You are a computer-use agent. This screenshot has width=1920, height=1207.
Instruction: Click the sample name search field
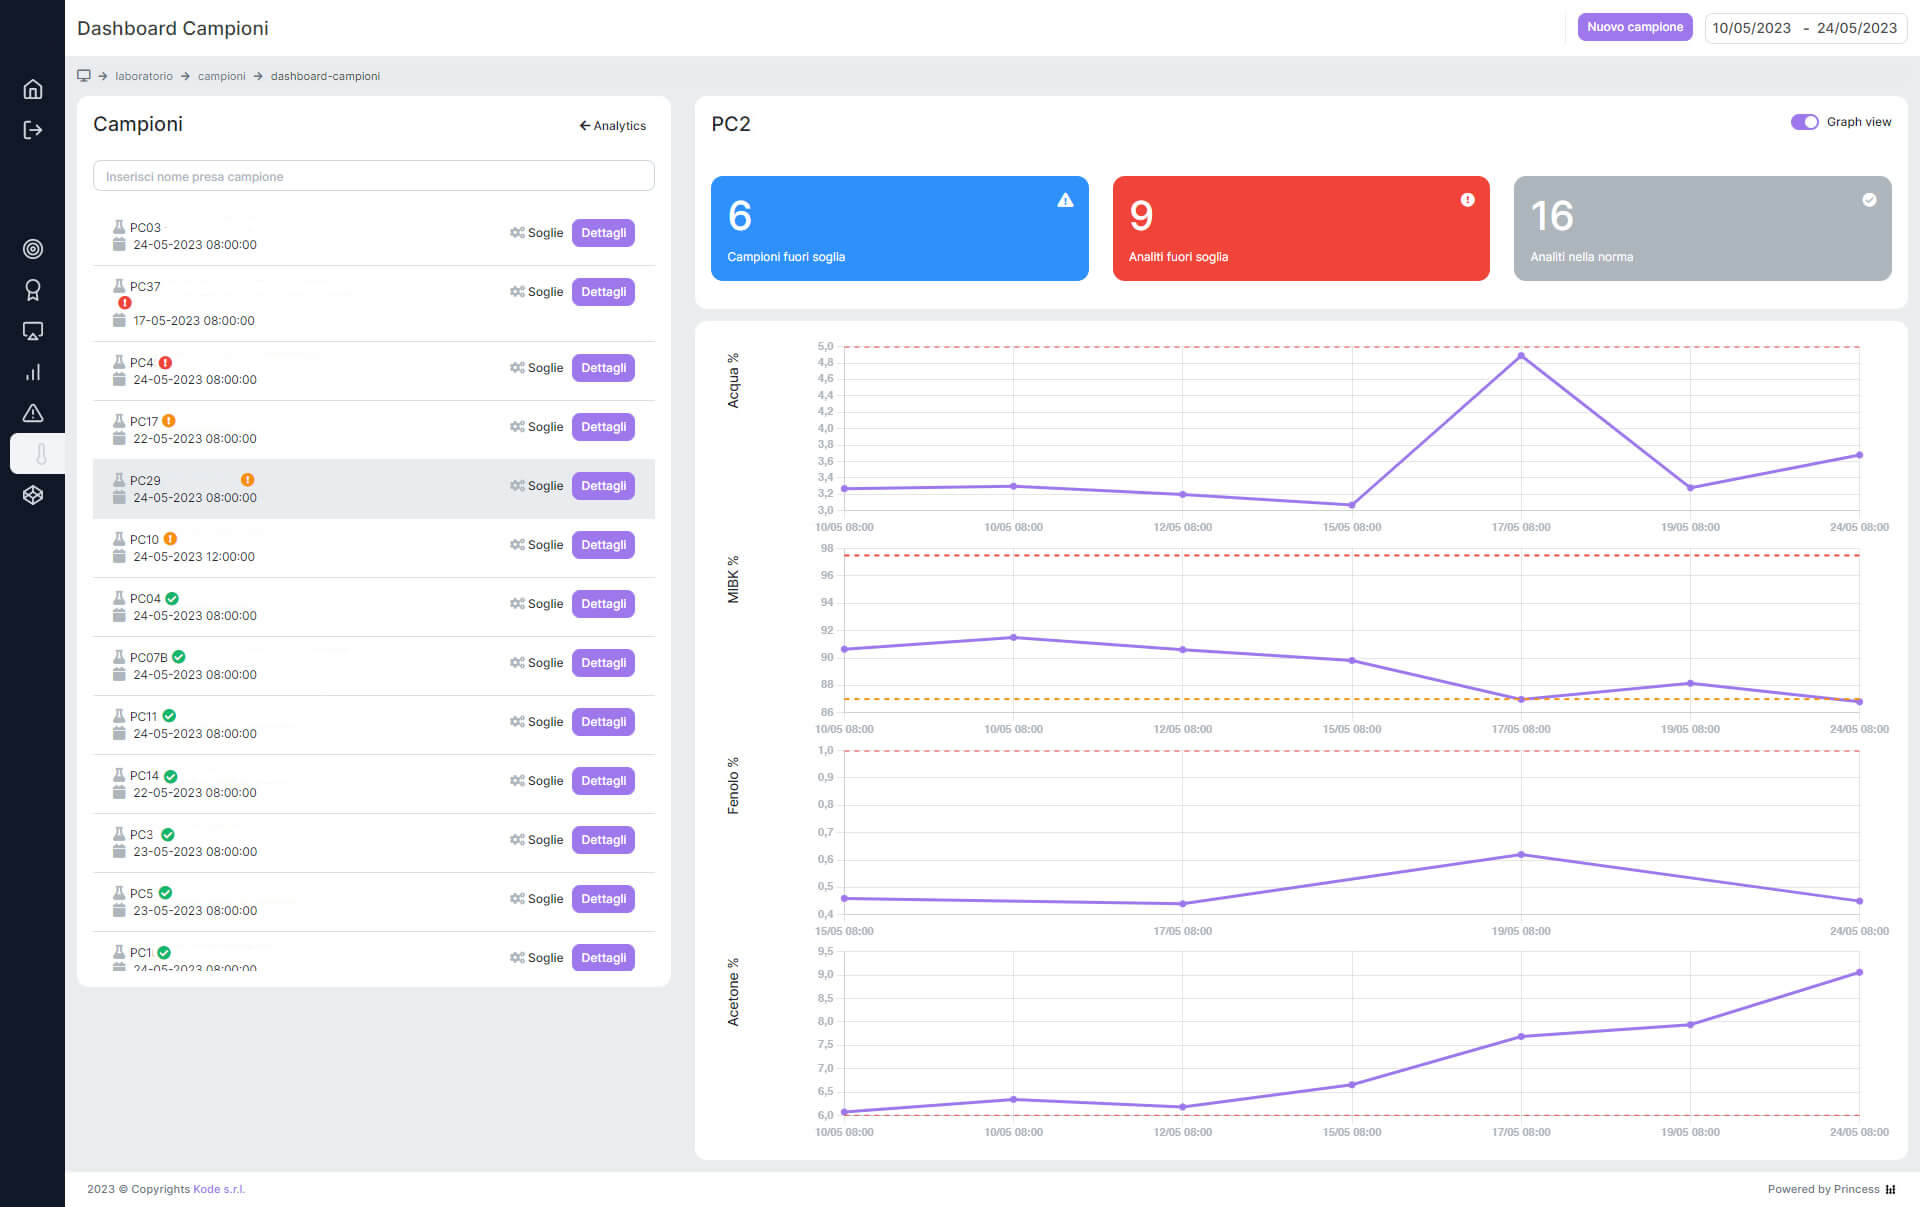click(373, 176)
